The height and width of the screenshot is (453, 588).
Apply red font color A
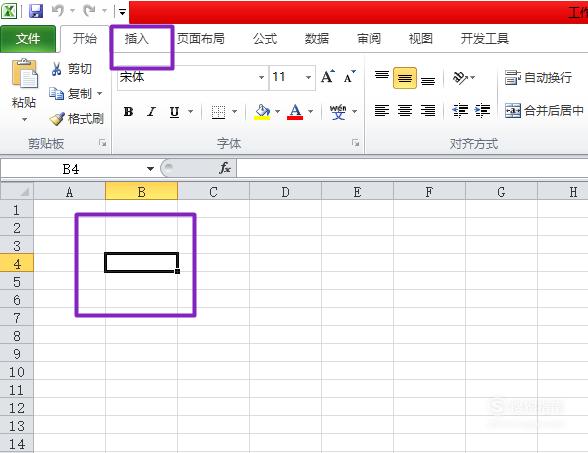point(295,112)
